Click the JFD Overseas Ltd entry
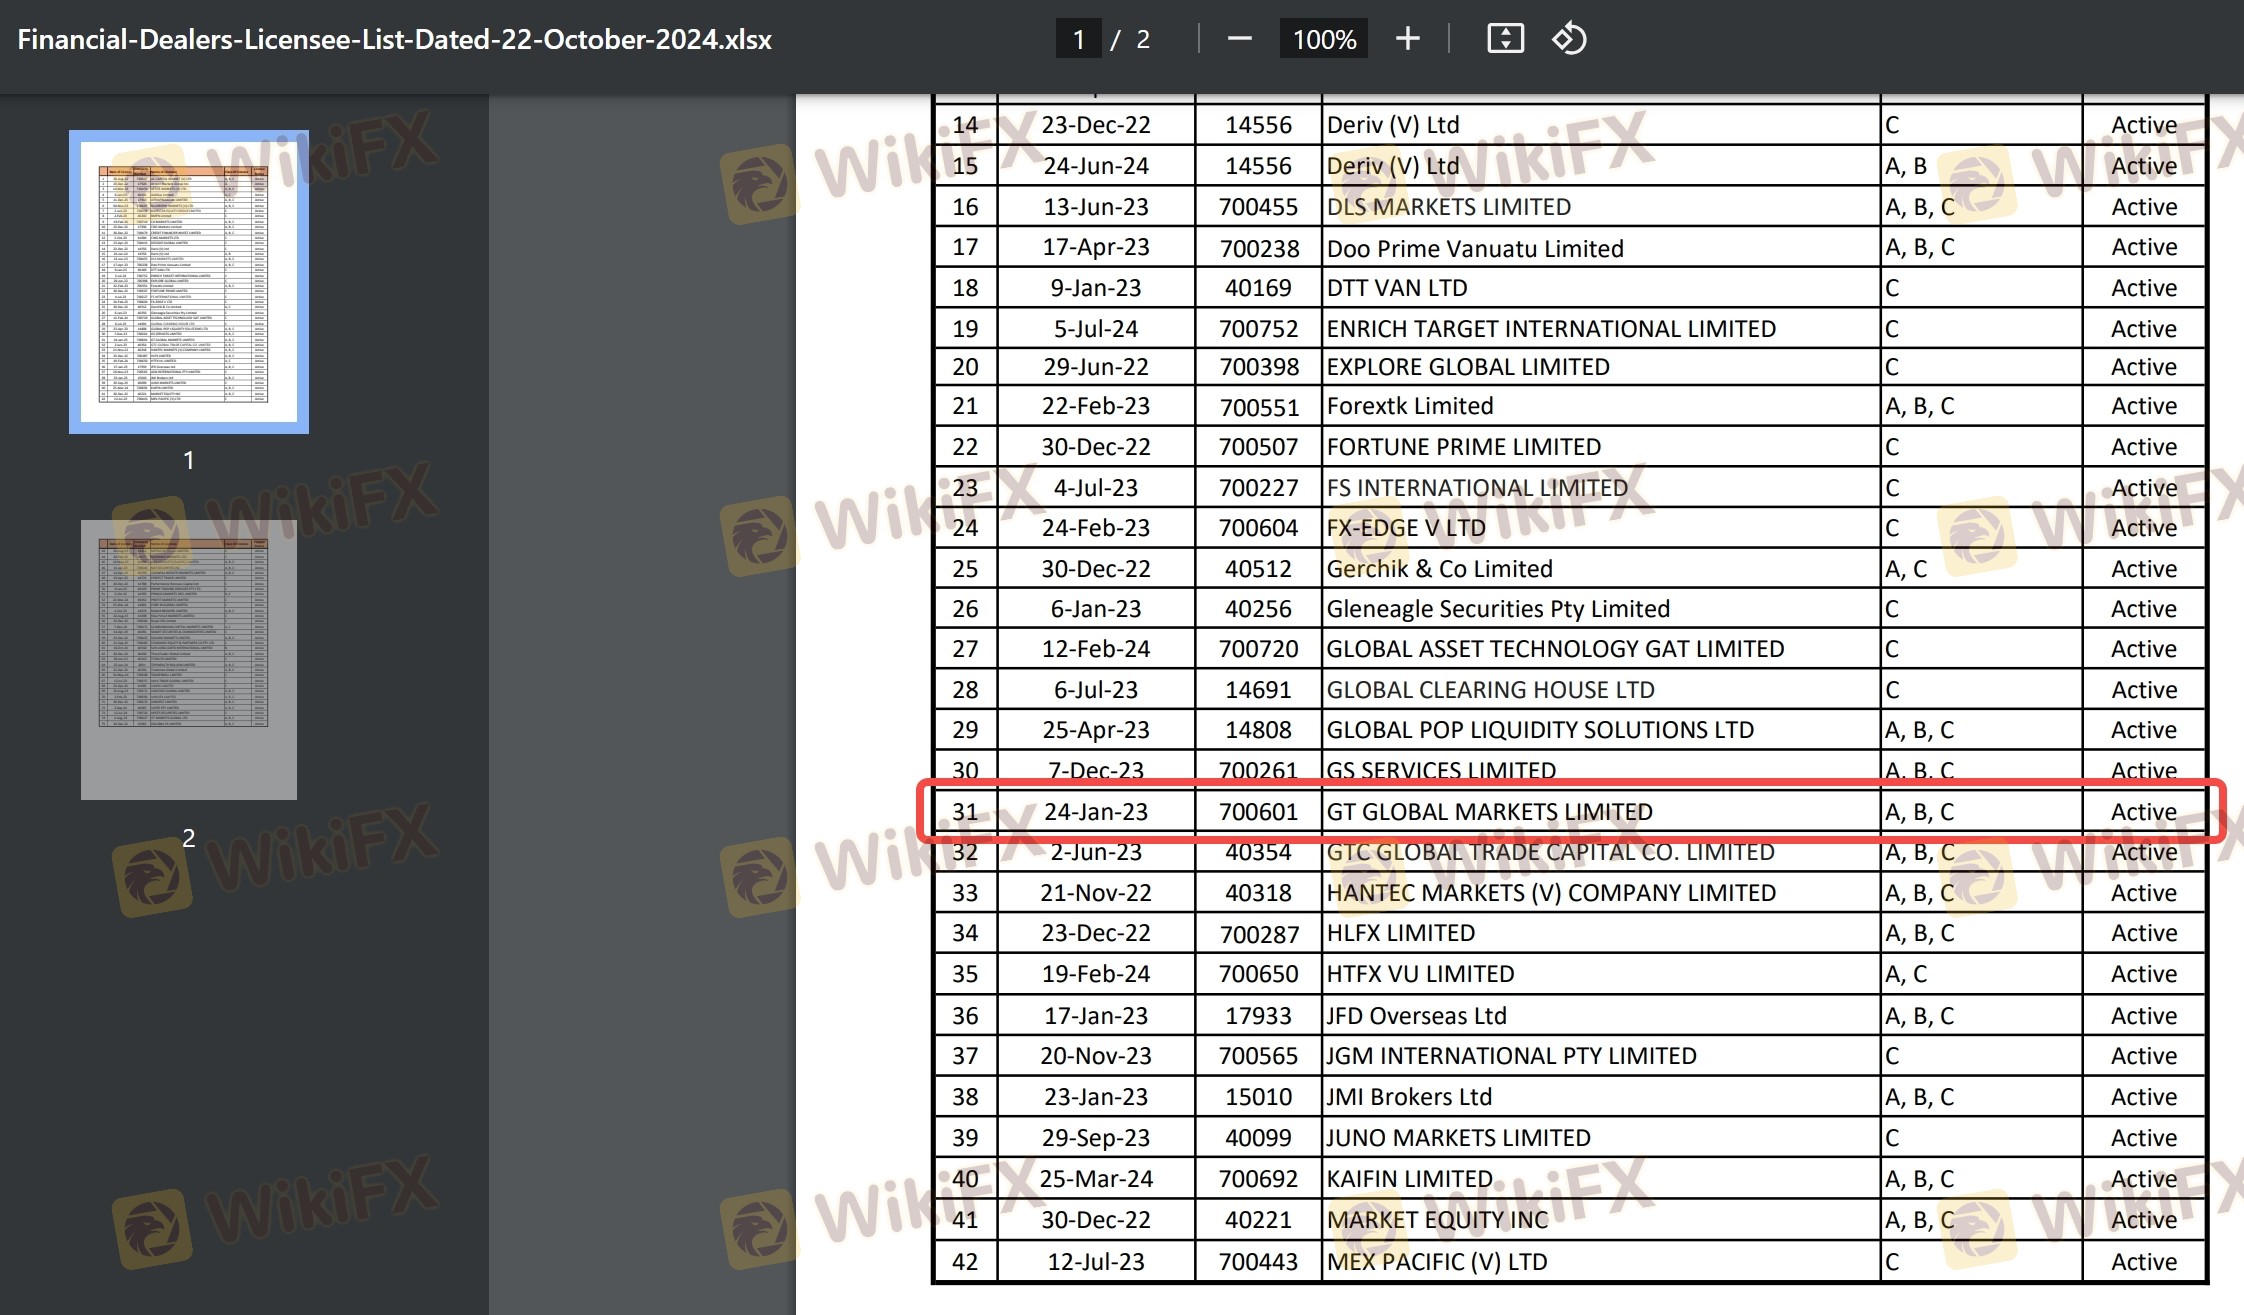This screenshot has height=1315, width=2244. [x=1416, y=1016]
